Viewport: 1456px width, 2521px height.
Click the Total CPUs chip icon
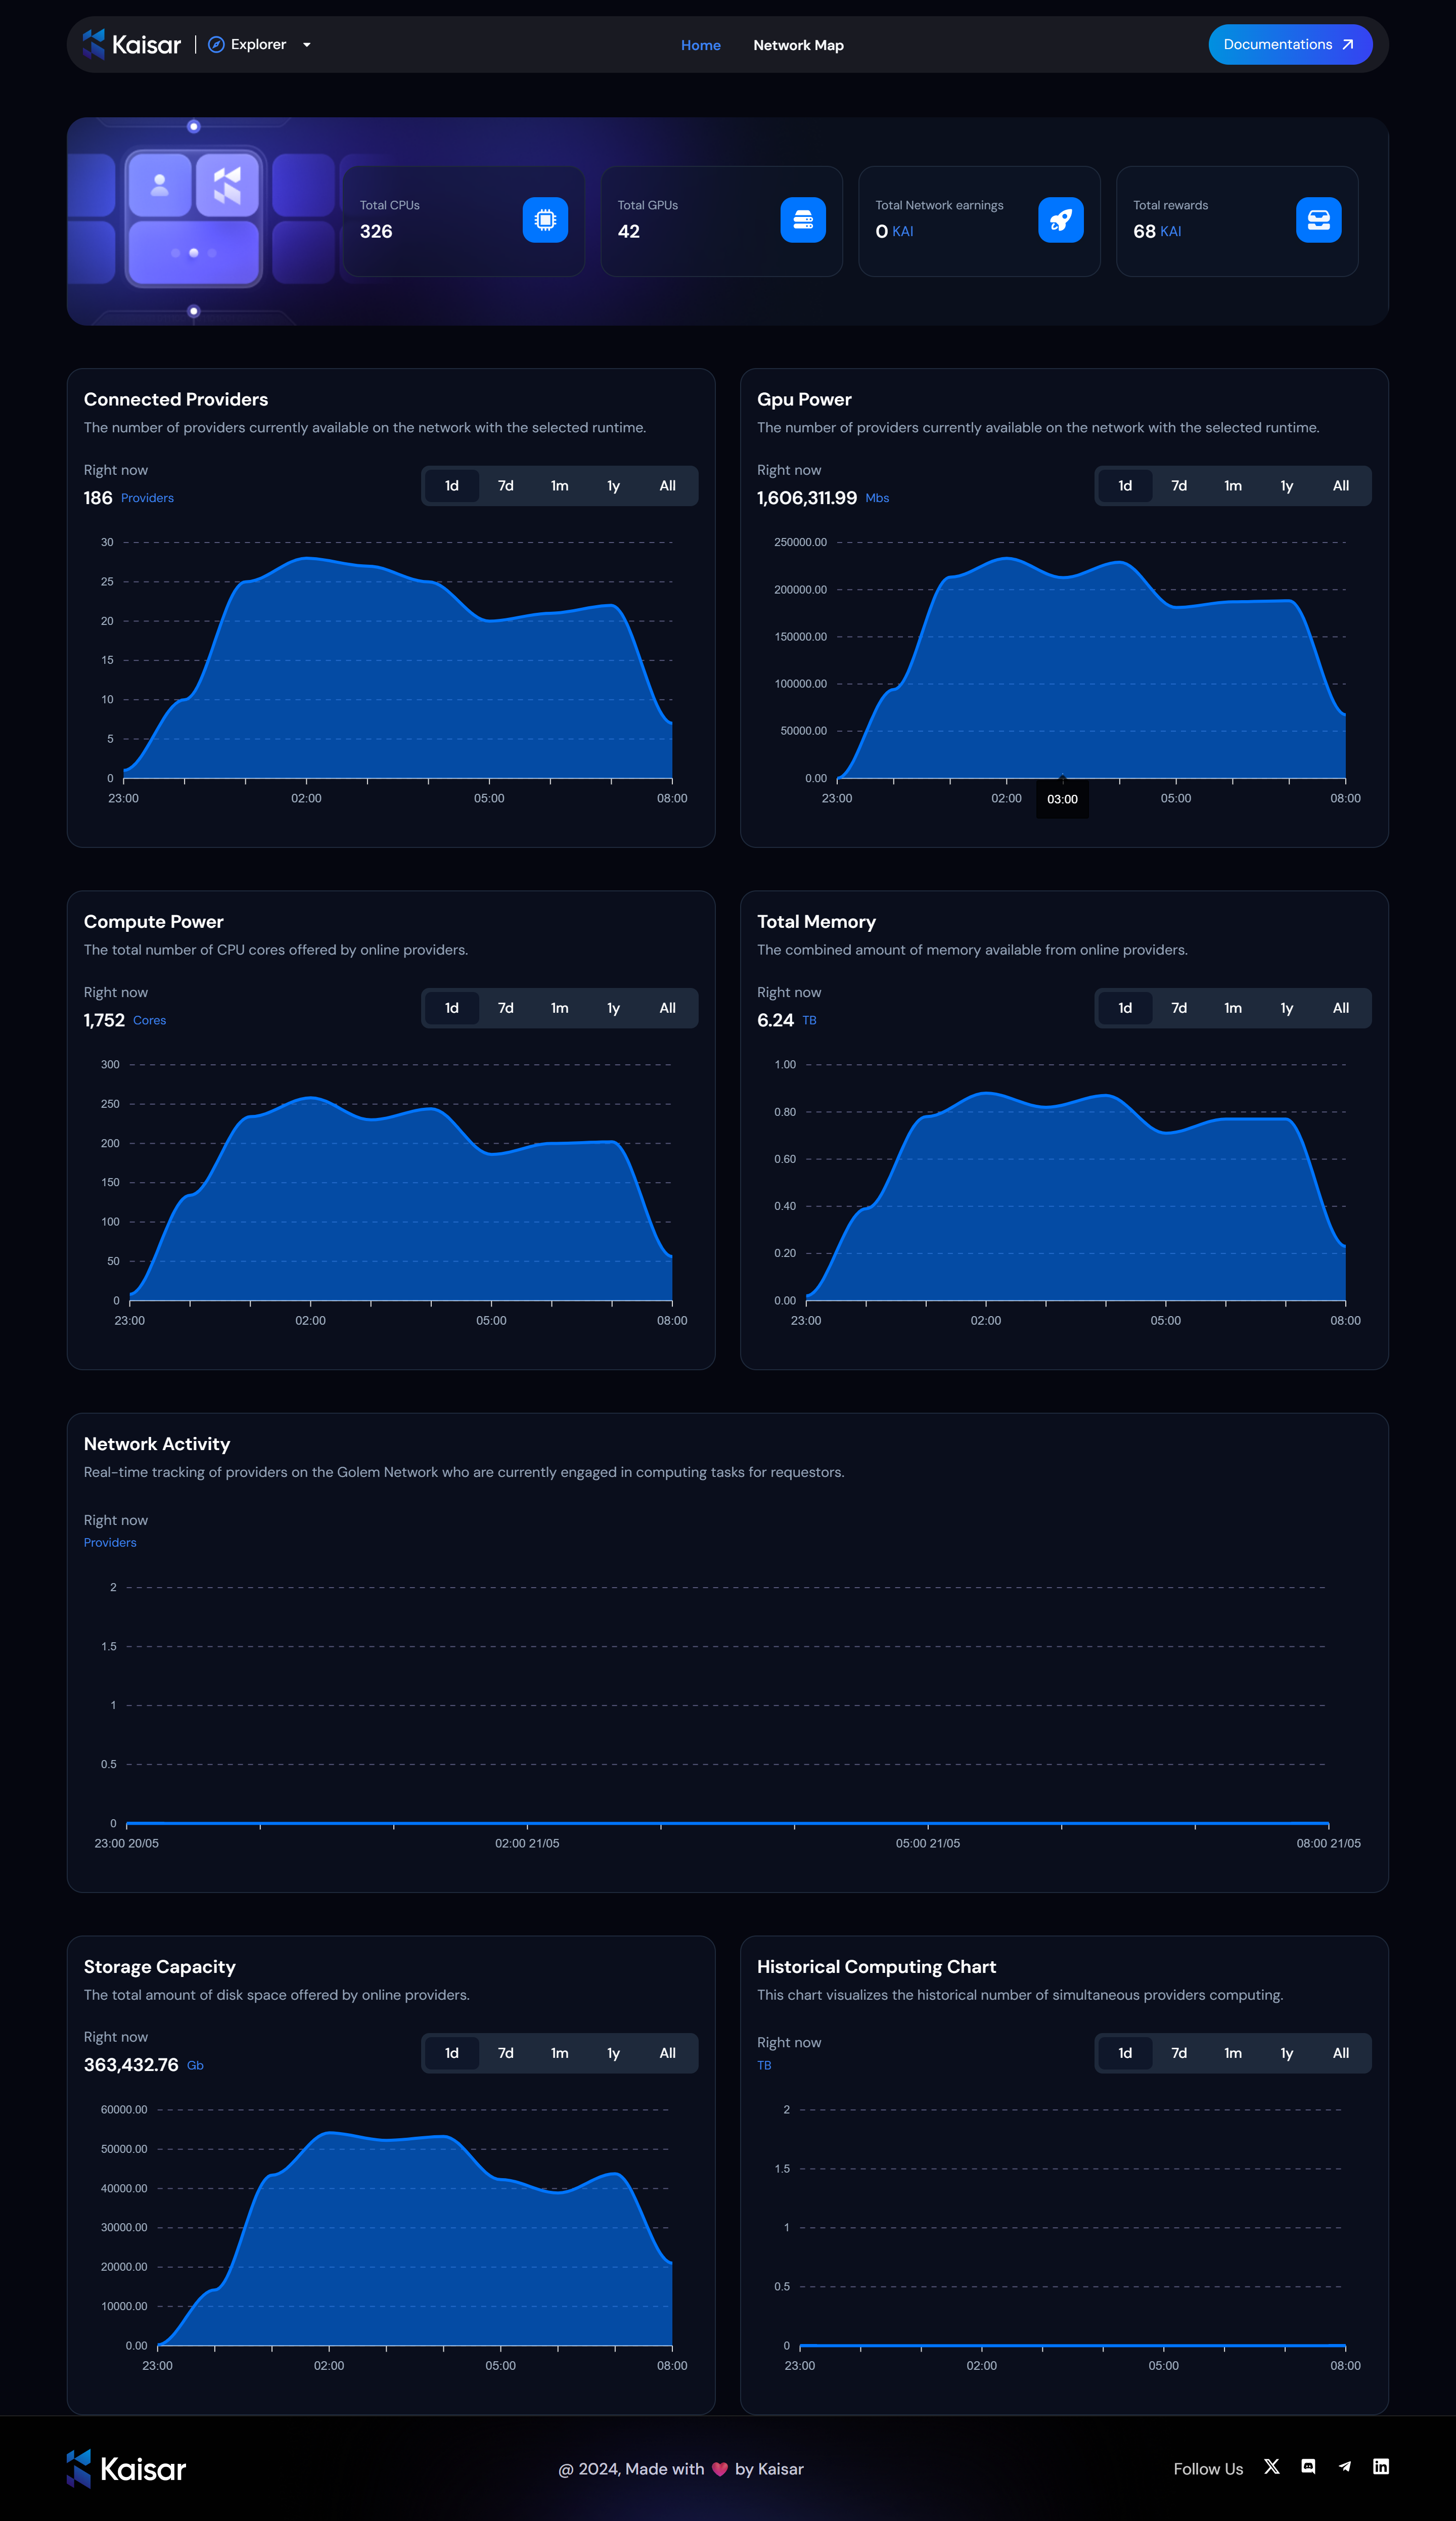[x=545, y=220]
